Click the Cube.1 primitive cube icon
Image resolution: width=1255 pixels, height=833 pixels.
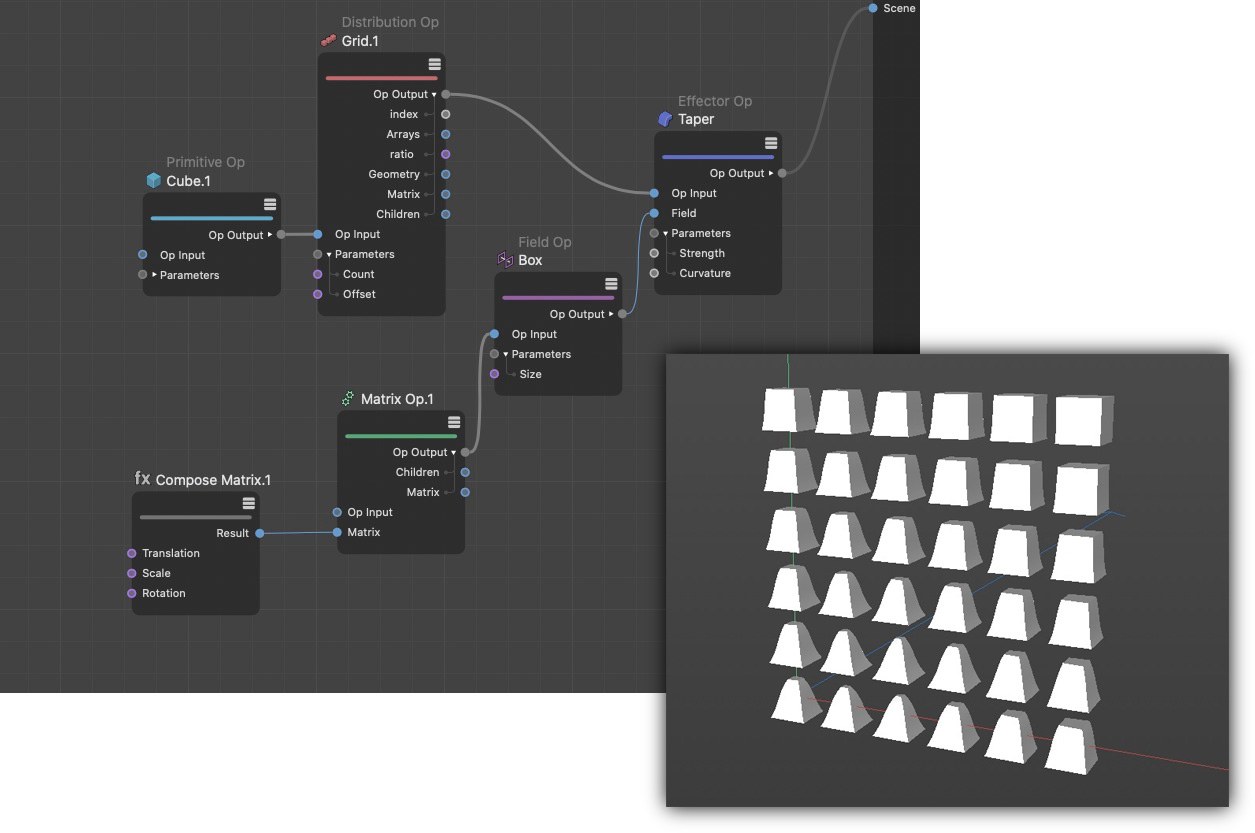(153, 181)
